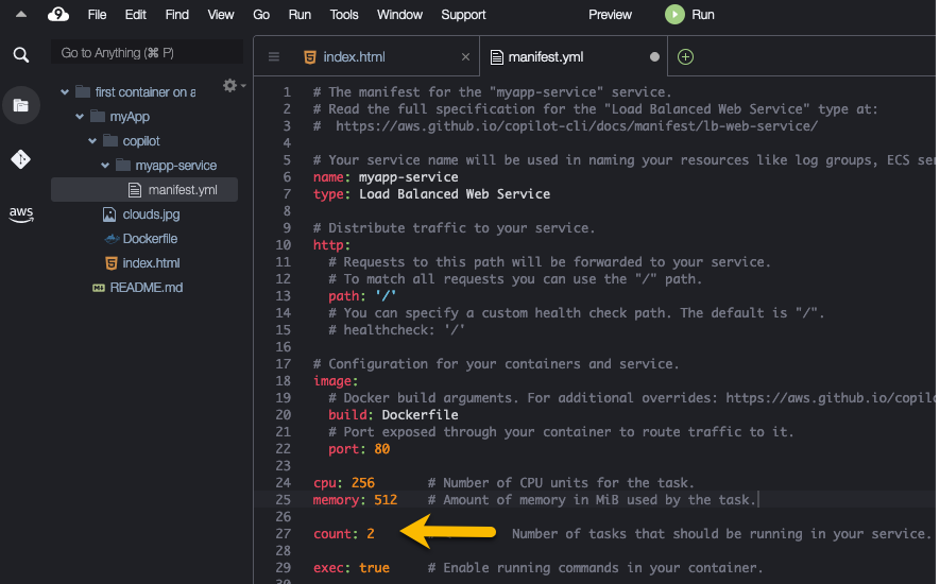Collapse the 'first container on a' root folder
Screen dimensions: 941x585
(x=65, y=92)
